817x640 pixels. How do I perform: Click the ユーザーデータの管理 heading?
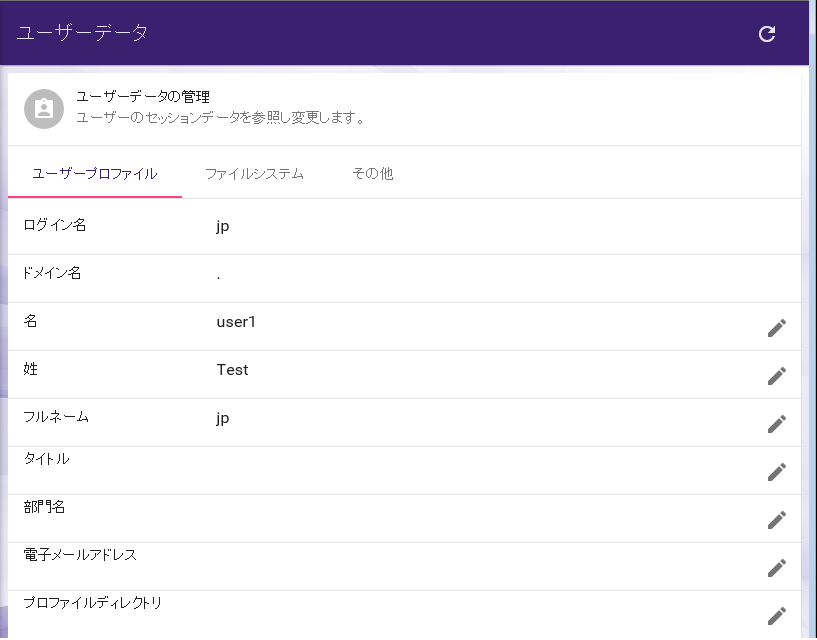[x=143, y=97]
